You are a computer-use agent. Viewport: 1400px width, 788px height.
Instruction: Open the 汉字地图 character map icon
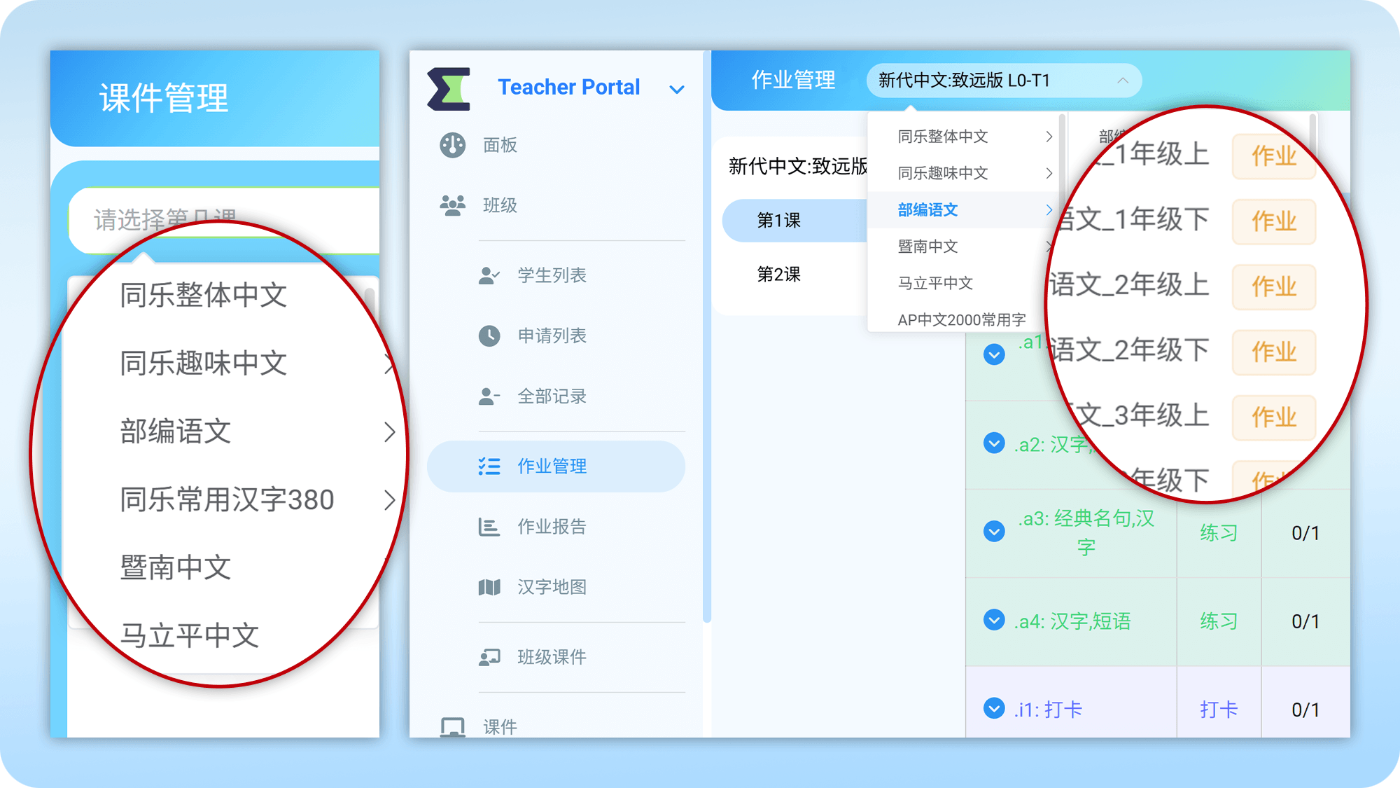[489, 586]
